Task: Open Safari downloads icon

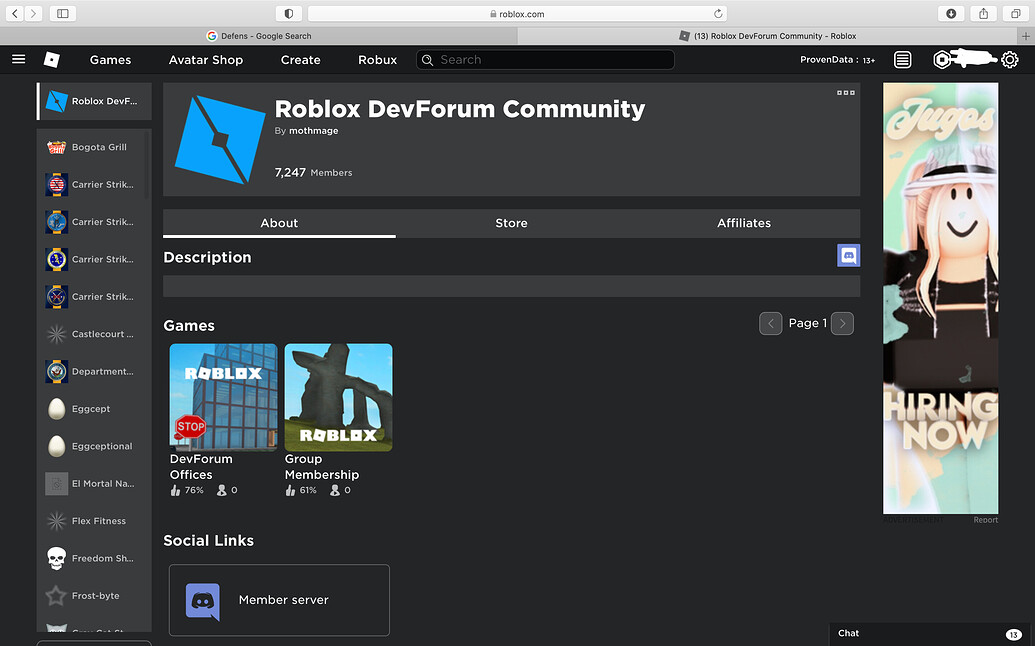Action: [x=951, y=13]
